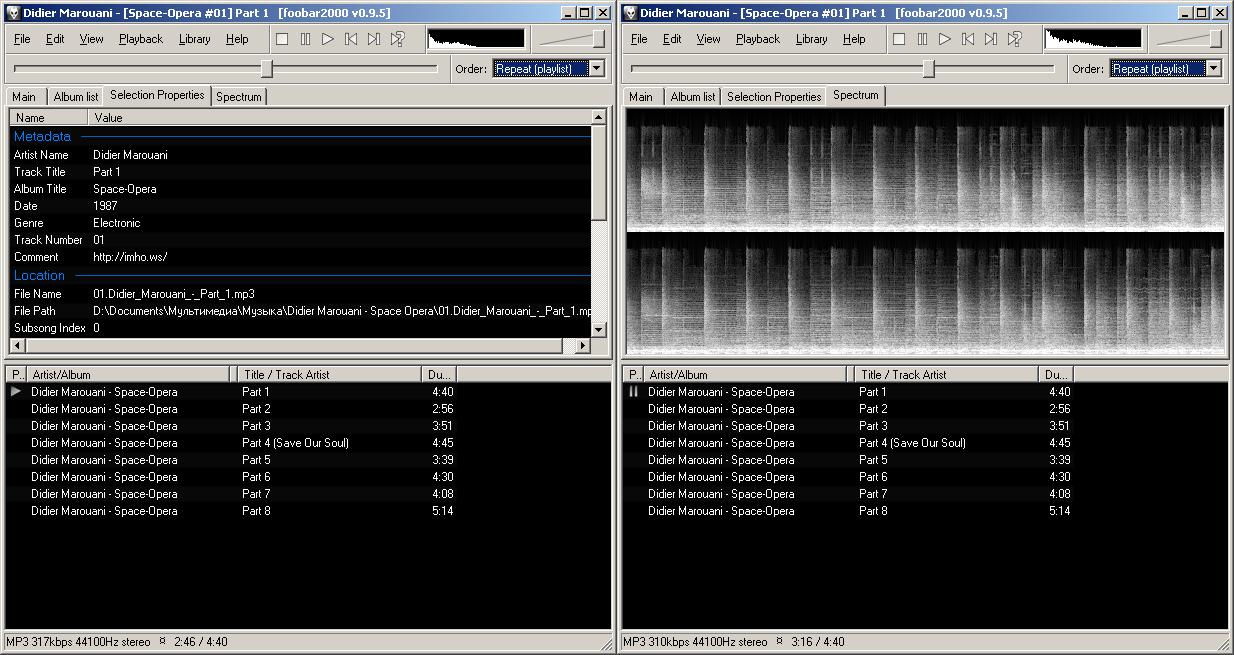Click Artist/Album column header in right playlist
1234x655 pixels.
[747, 375]
